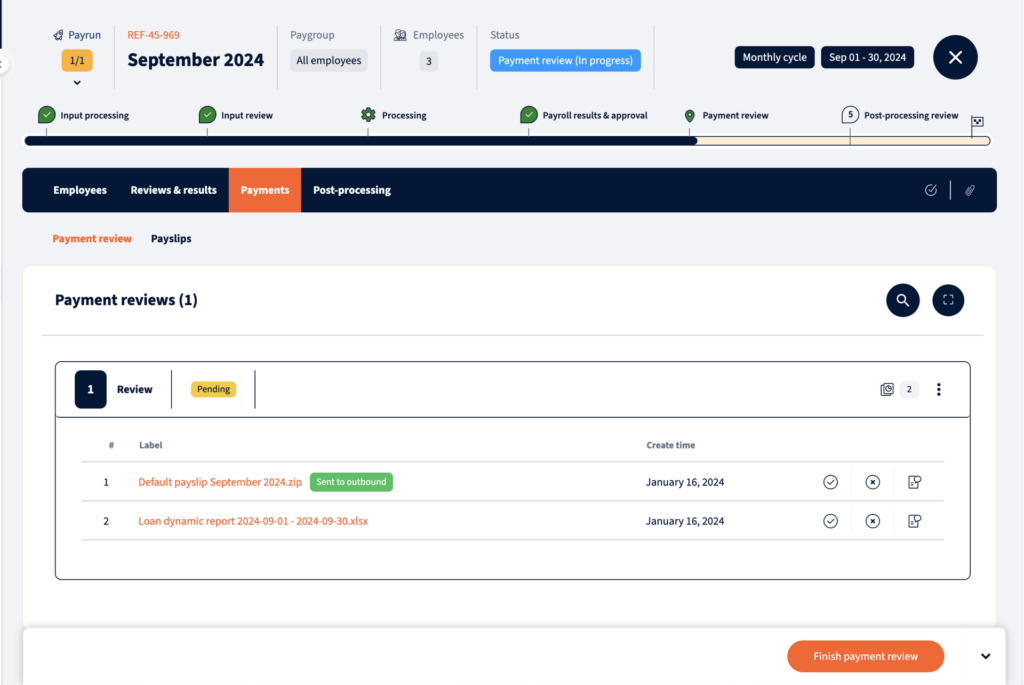The image size is (1024, 685).
Task: Open the Post-processing tab
Action: click(351, 189)
